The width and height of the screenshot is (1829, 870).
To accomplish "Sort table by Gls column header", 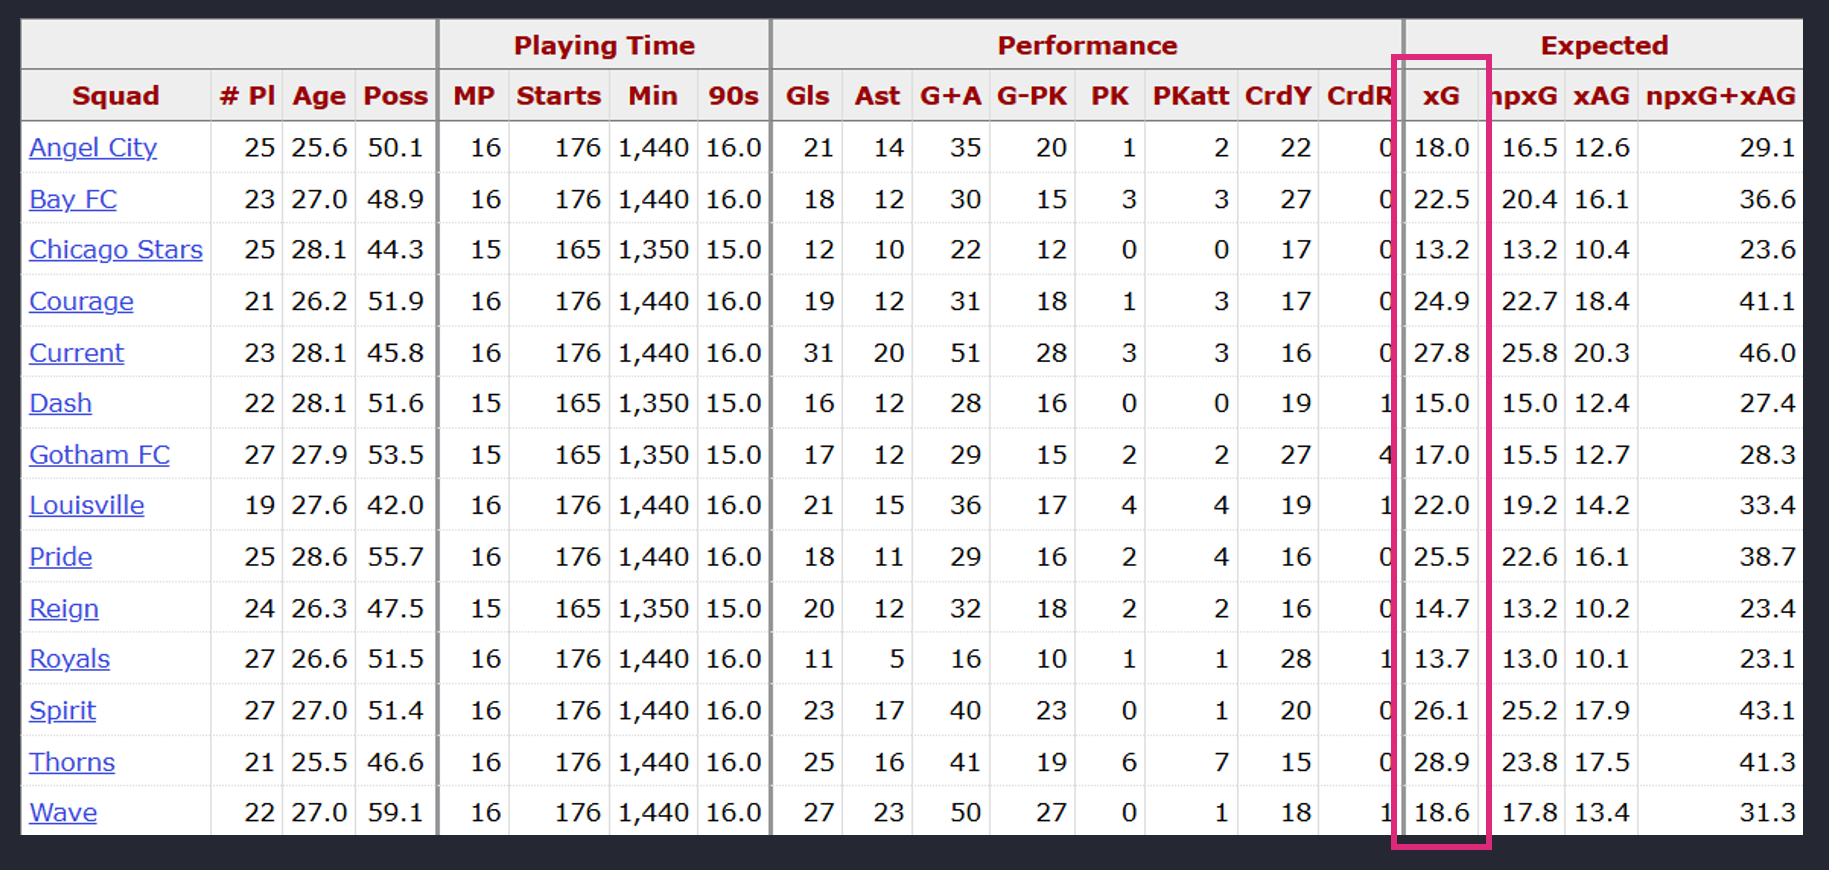I will [x=807, y=96].
